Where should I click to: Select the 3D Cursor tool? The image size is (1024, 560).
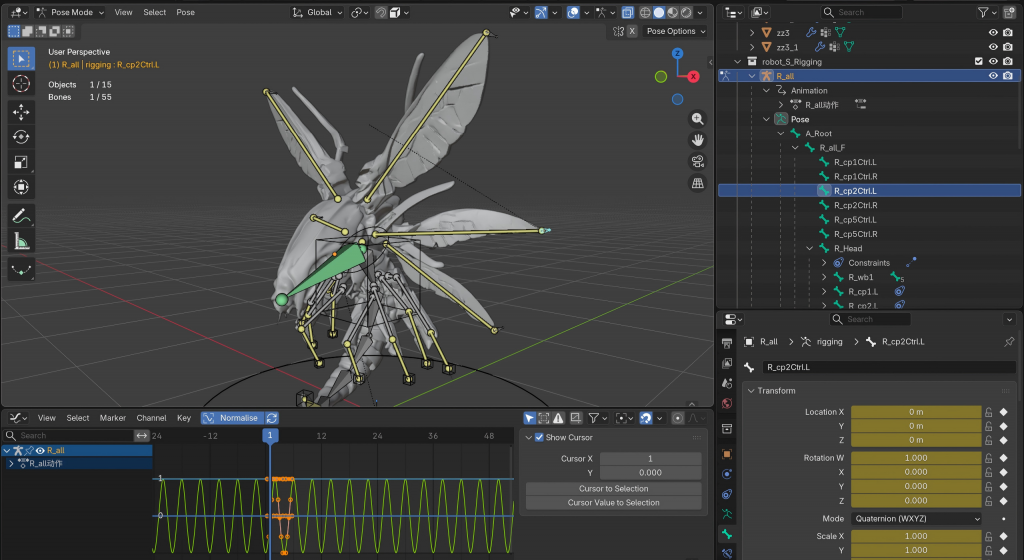pyautogui.click(x=21, y=84)
